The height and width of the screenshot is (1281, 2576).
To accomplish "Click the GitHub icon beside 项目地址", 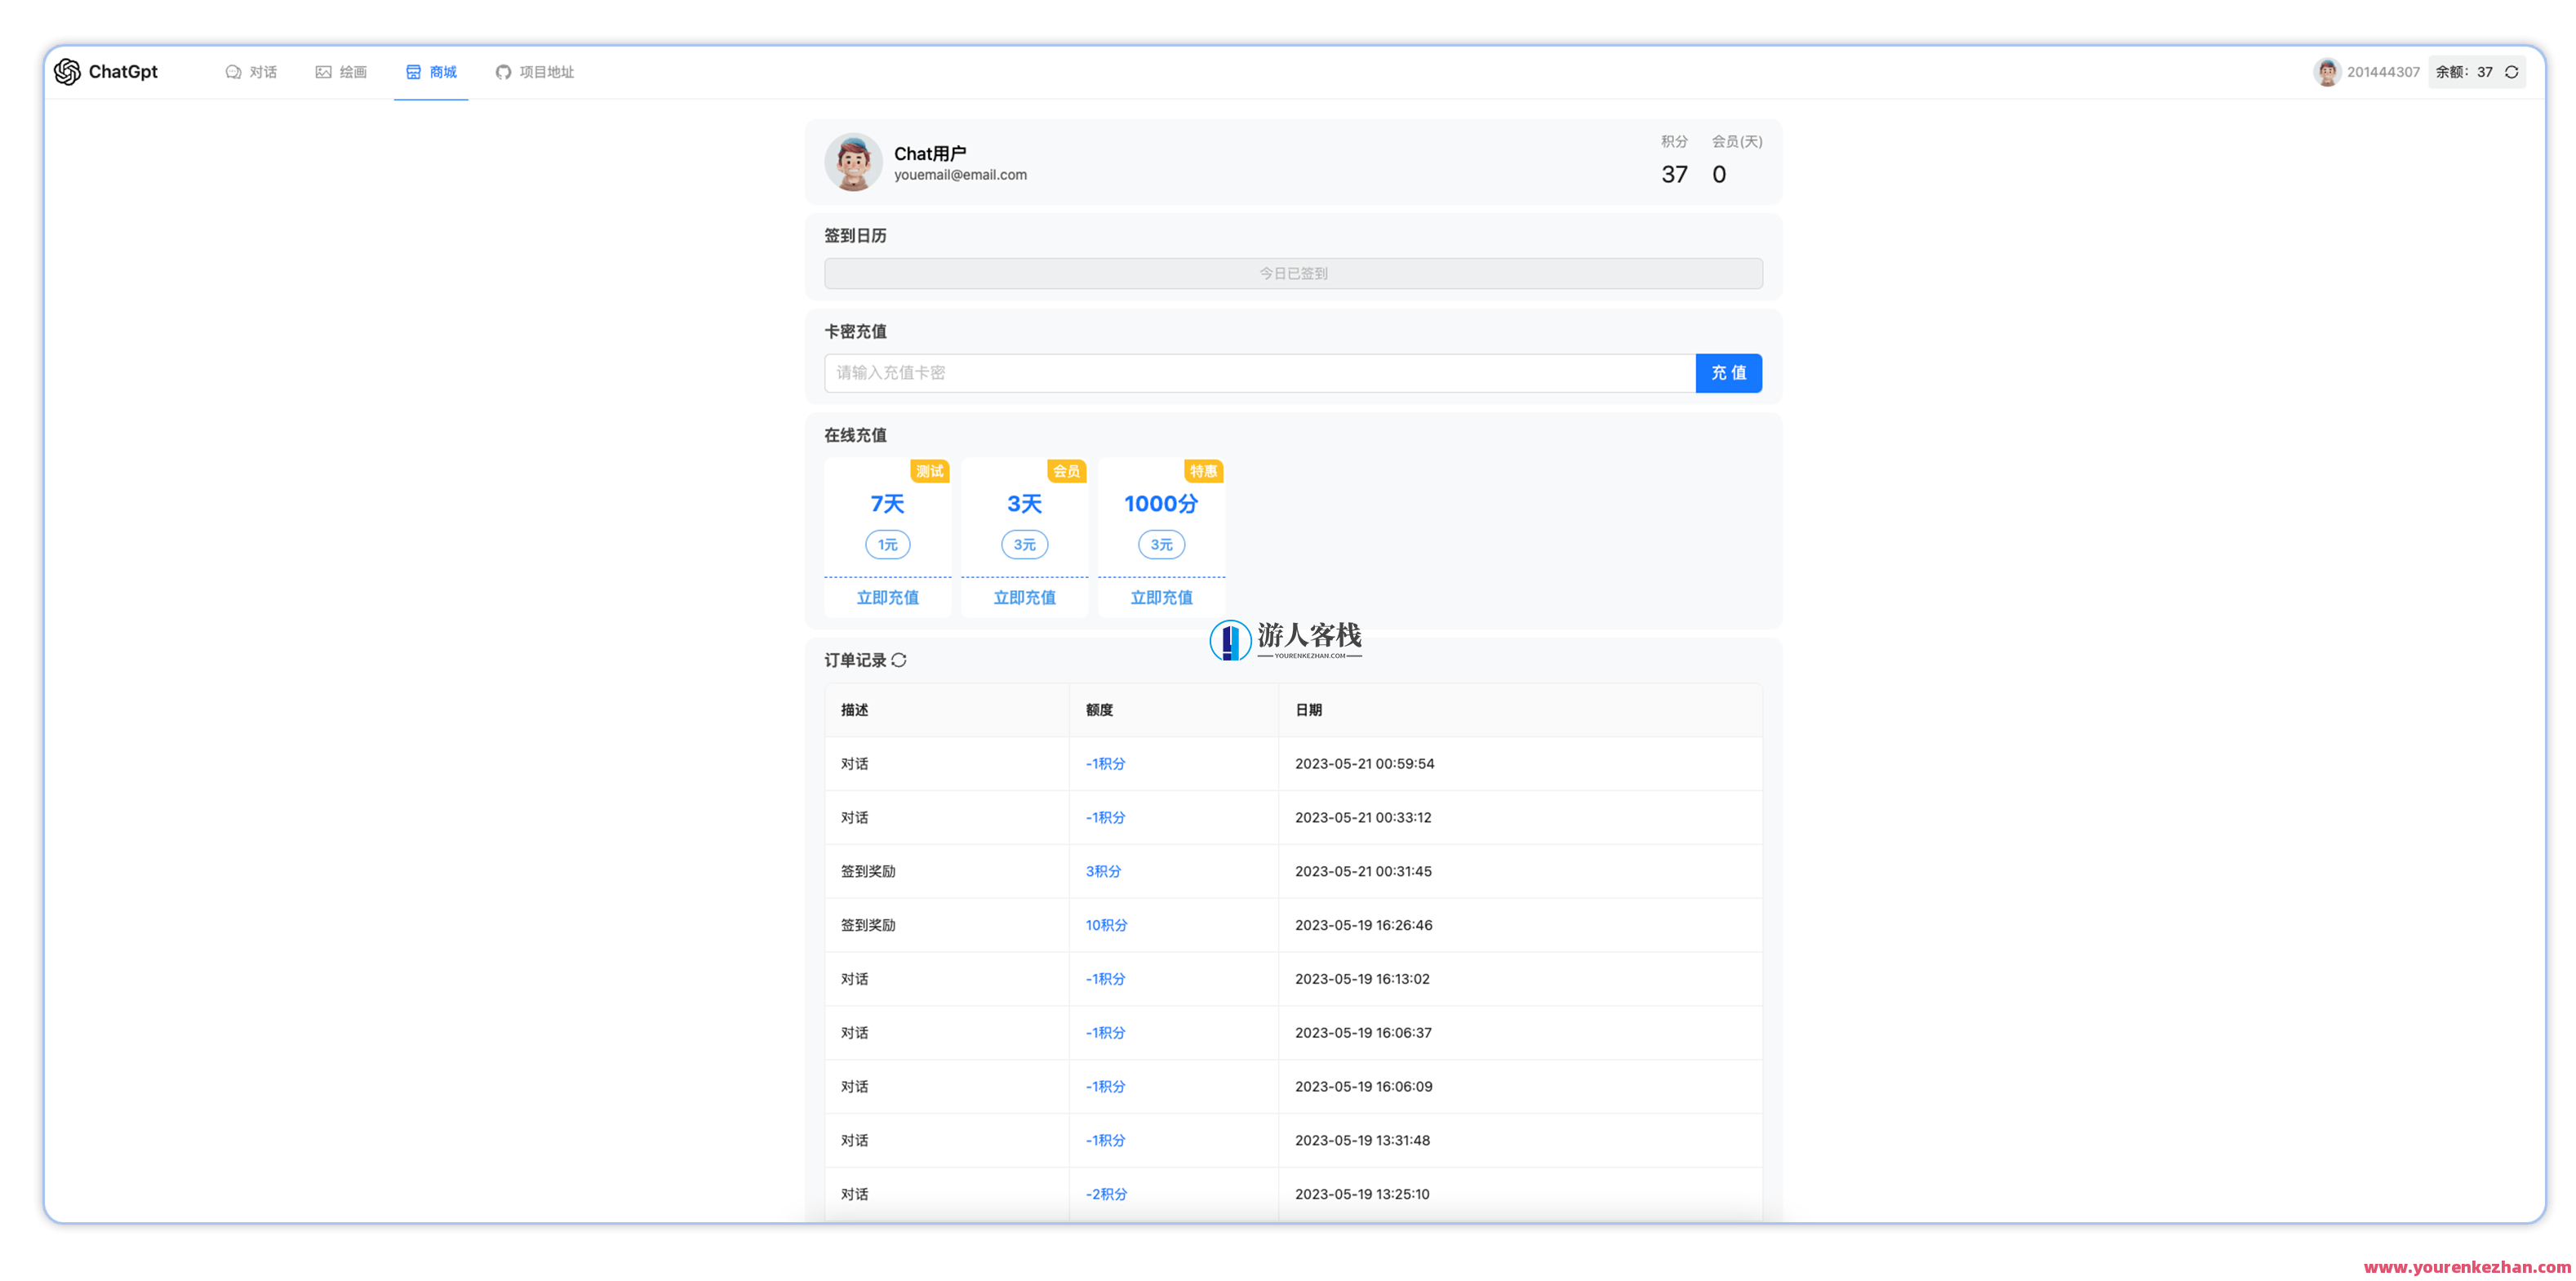I will (x=503, y=71).
